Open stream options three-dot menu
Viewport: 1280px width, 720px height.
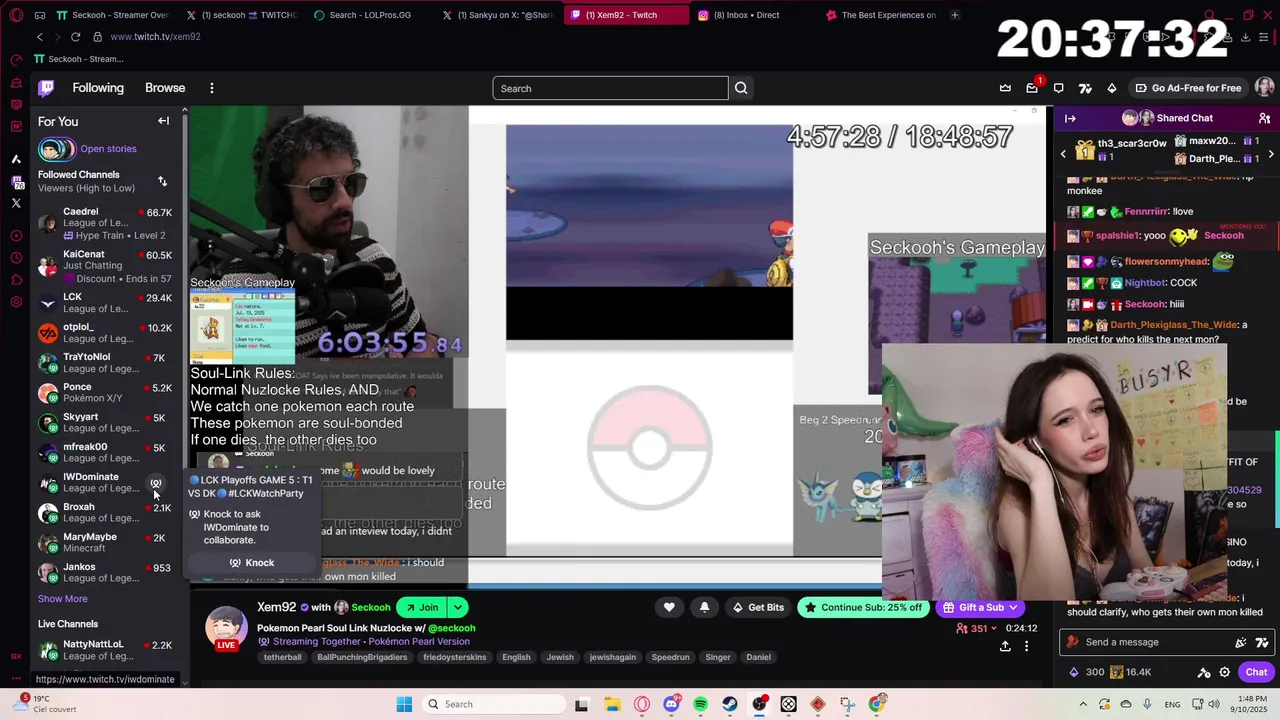(1026, 646)
